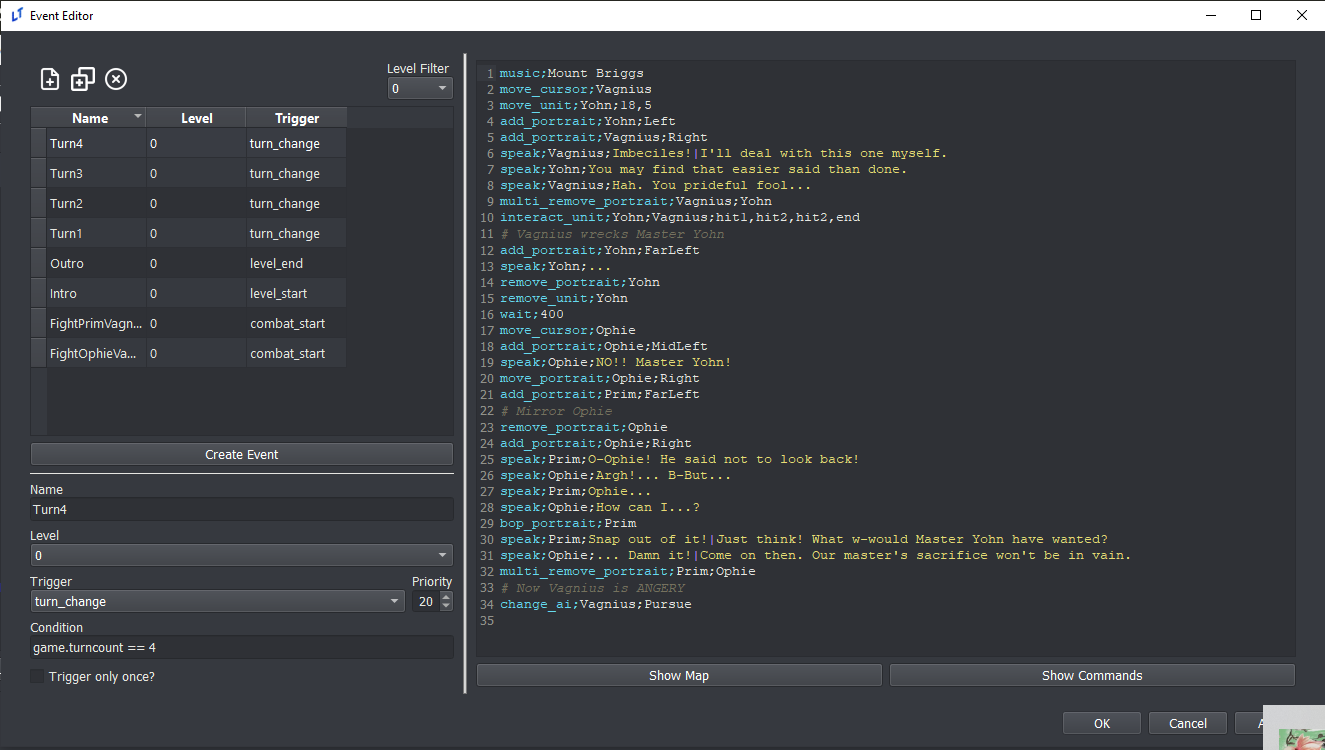Click the Priority number field showing 20
Viewport: 1325px width, 750px height.
coord(425,601)
